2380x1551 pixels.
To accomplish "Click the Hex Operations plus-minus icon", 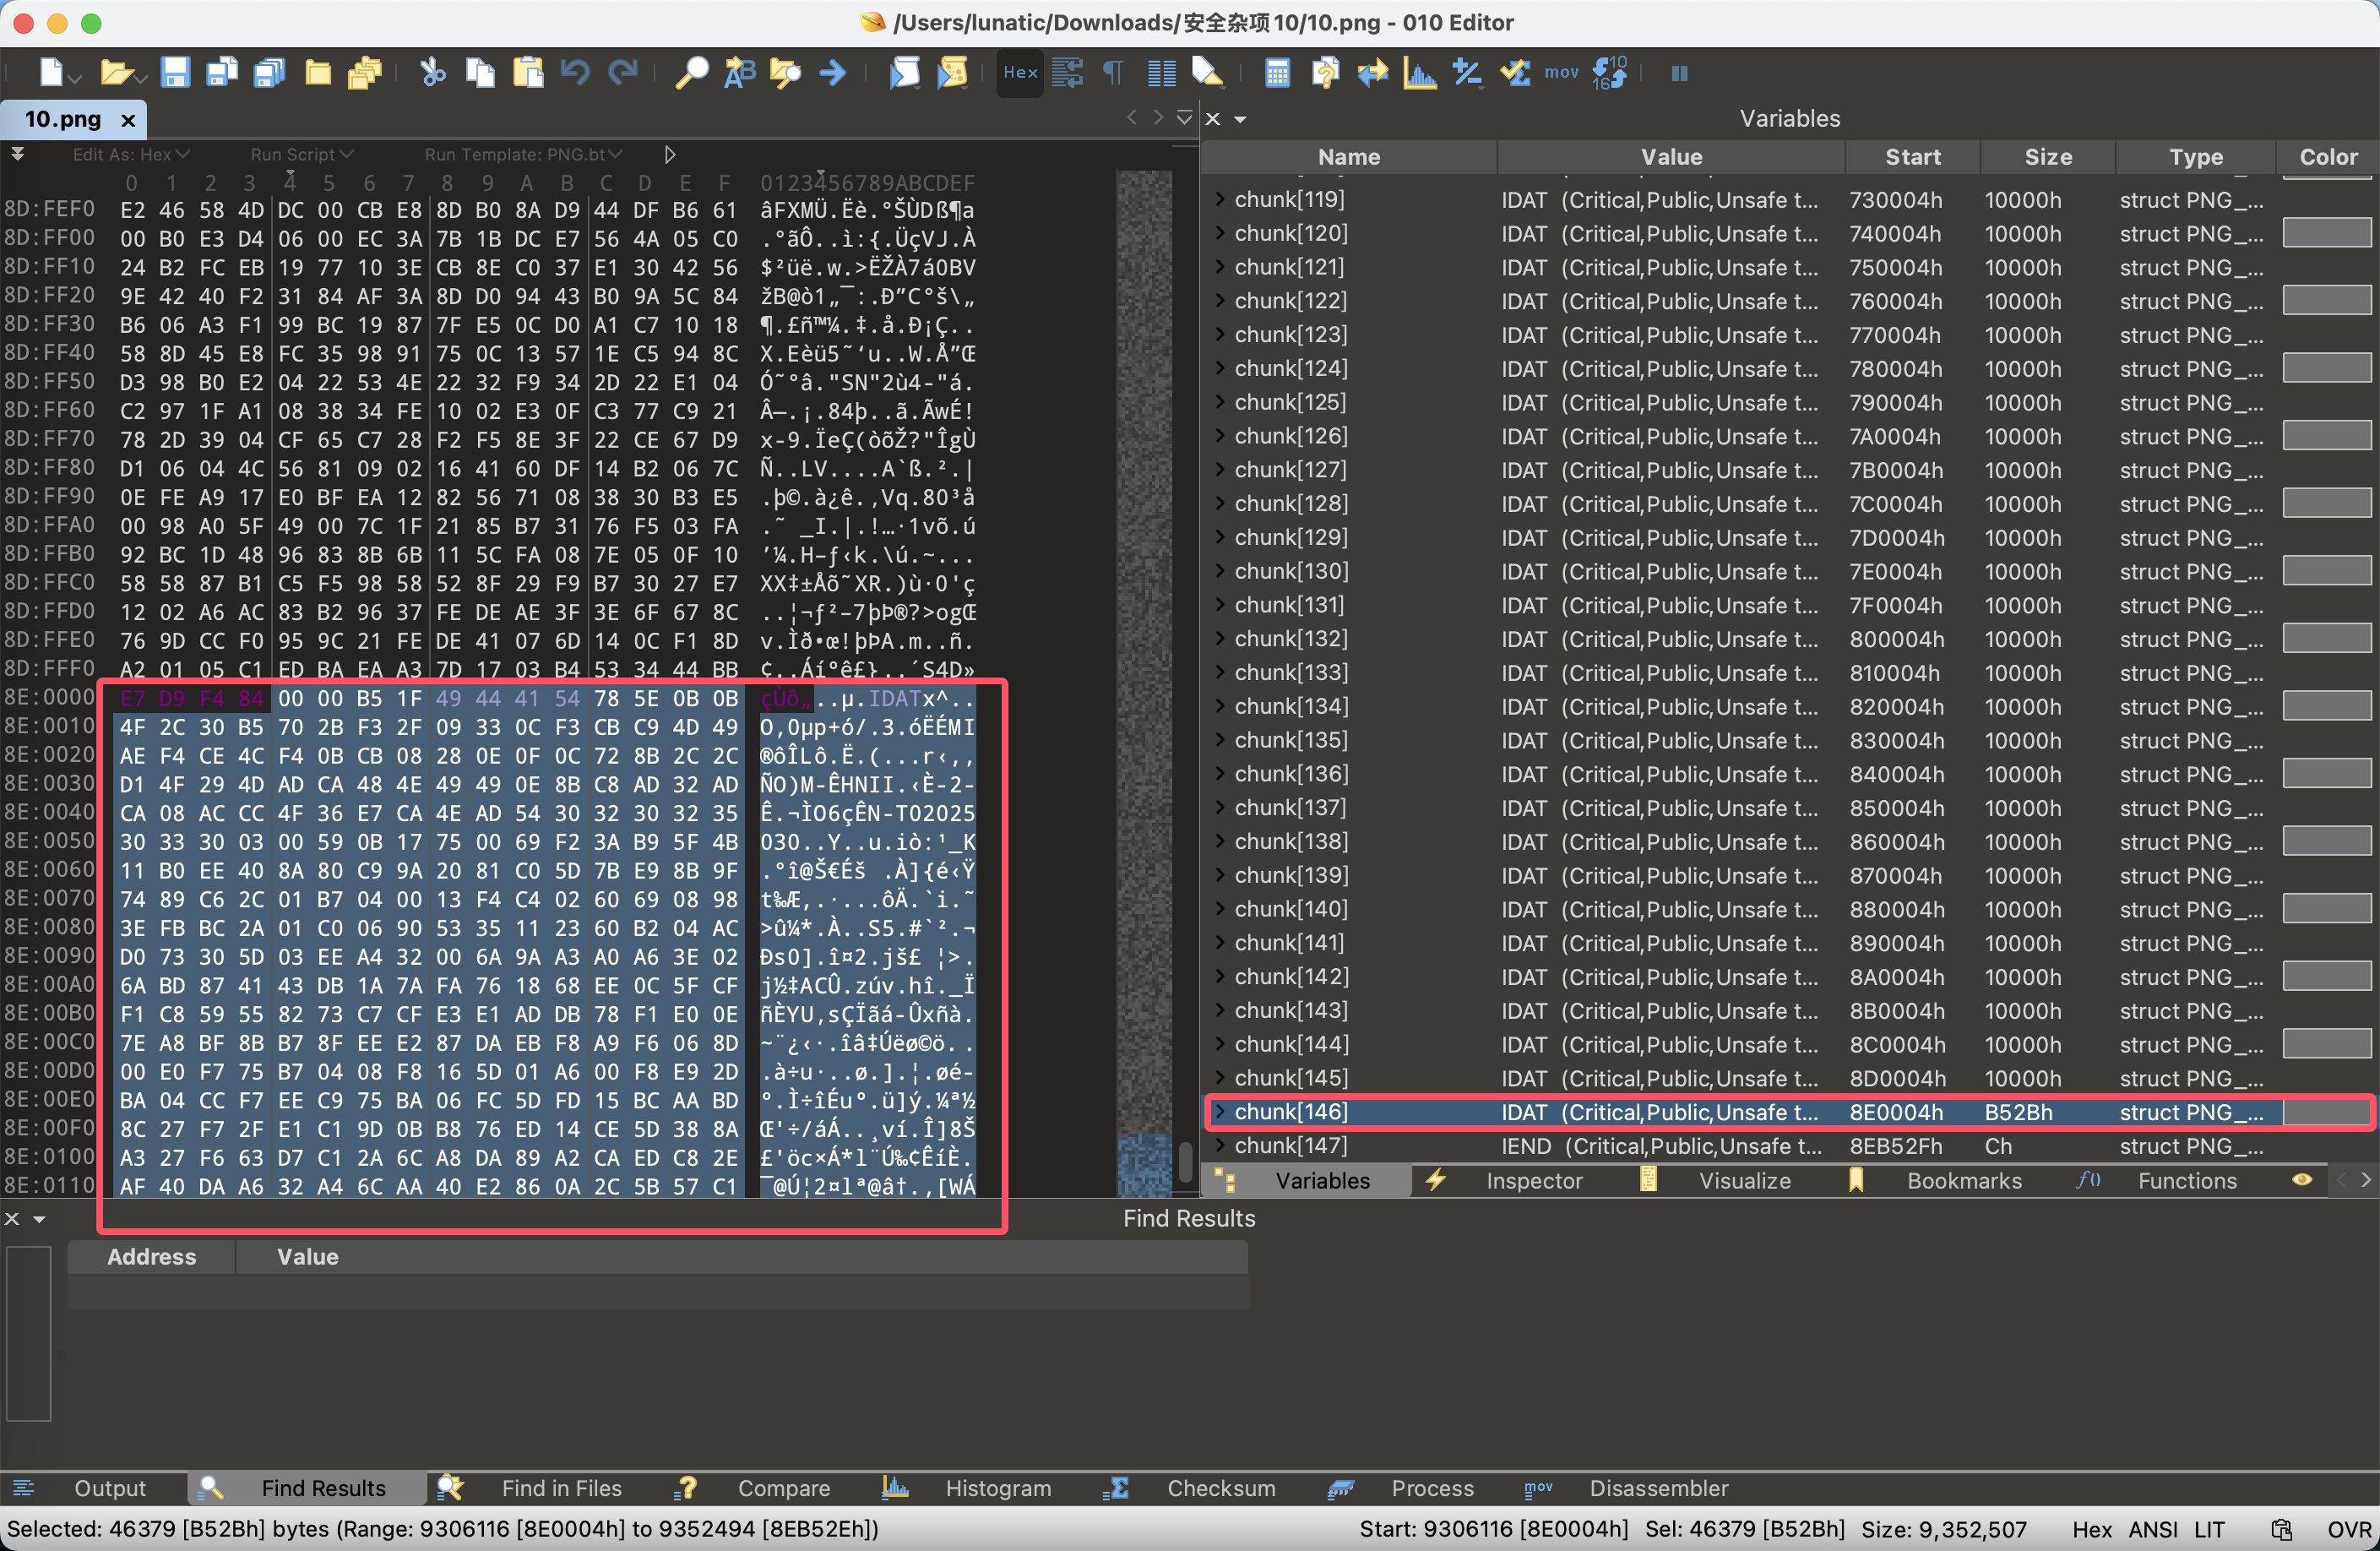I will tap(1467, 73).
